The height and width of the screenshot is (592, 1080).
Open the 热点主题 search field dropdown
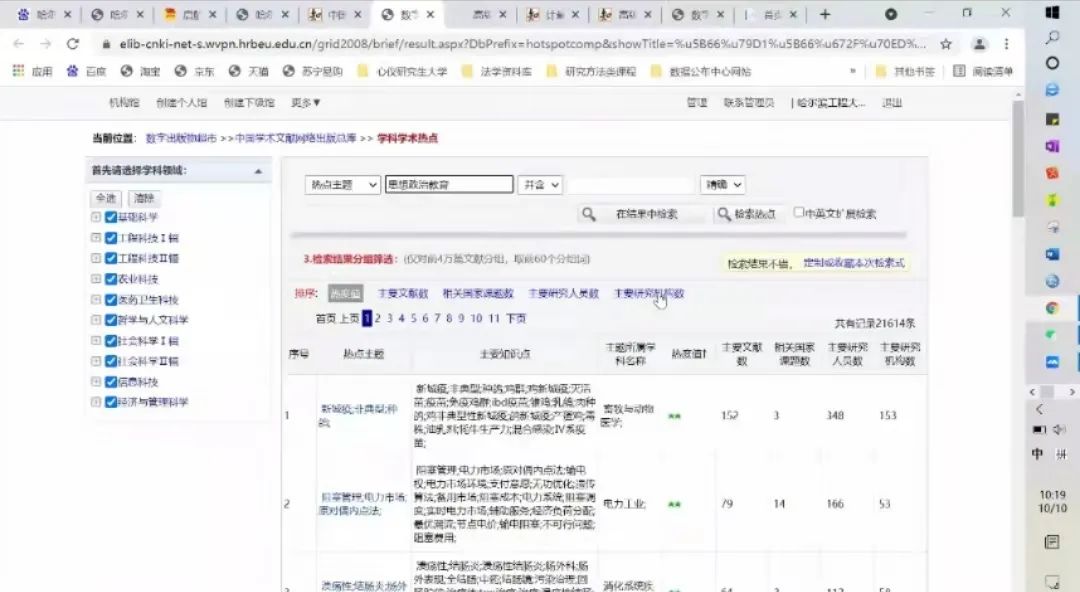[342, 185]
